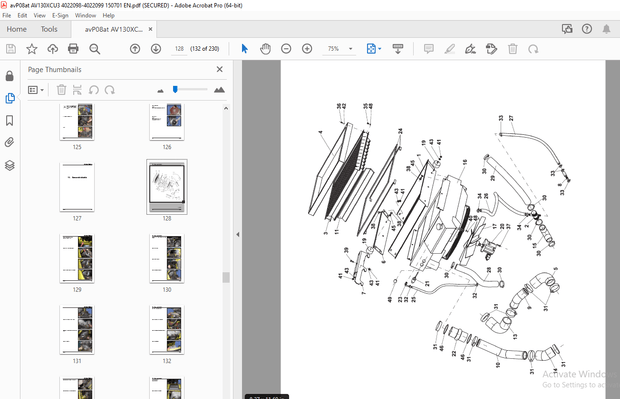The height and width of the screenshot is (399, 620).
Task: Select page 126 thumbnail
Action: [x=167, y=122]
